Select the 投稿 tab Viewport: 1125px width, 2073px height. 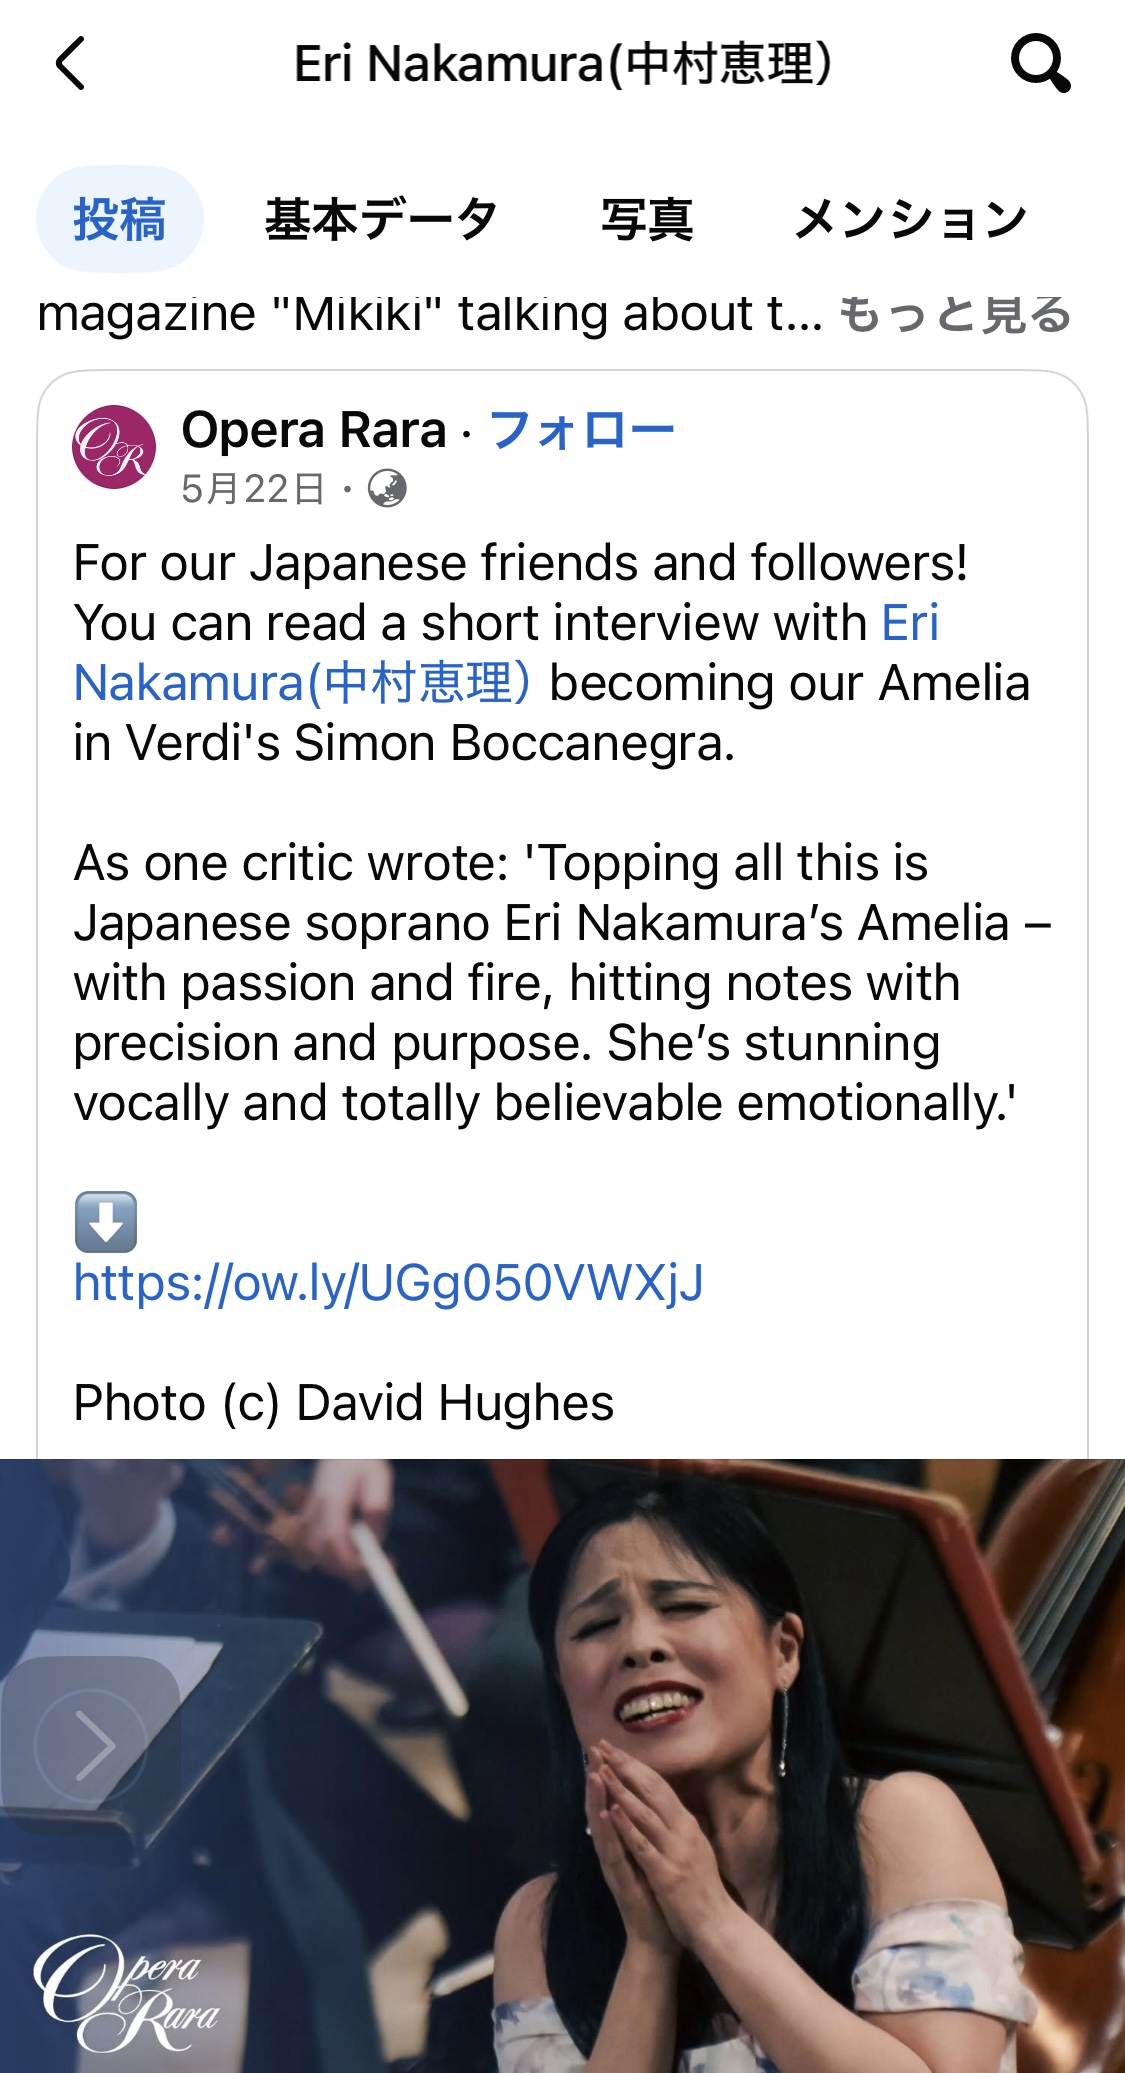click(120, 219)
